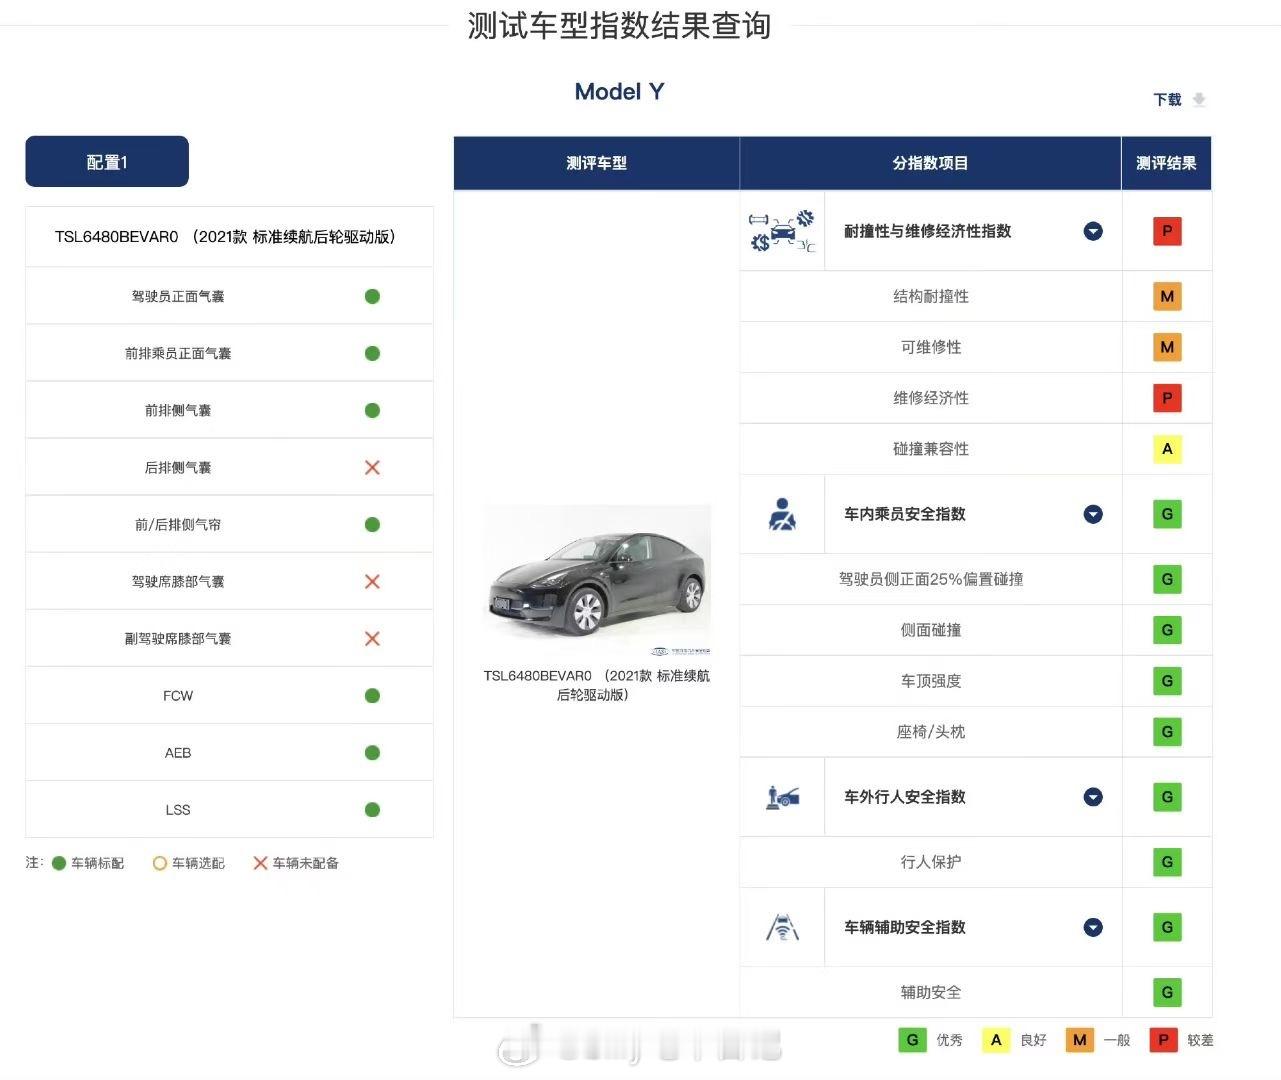Click the P 较差 legend badge
The height and width of the screenshot is (1080, 1281).
tap(1163, 1040)
